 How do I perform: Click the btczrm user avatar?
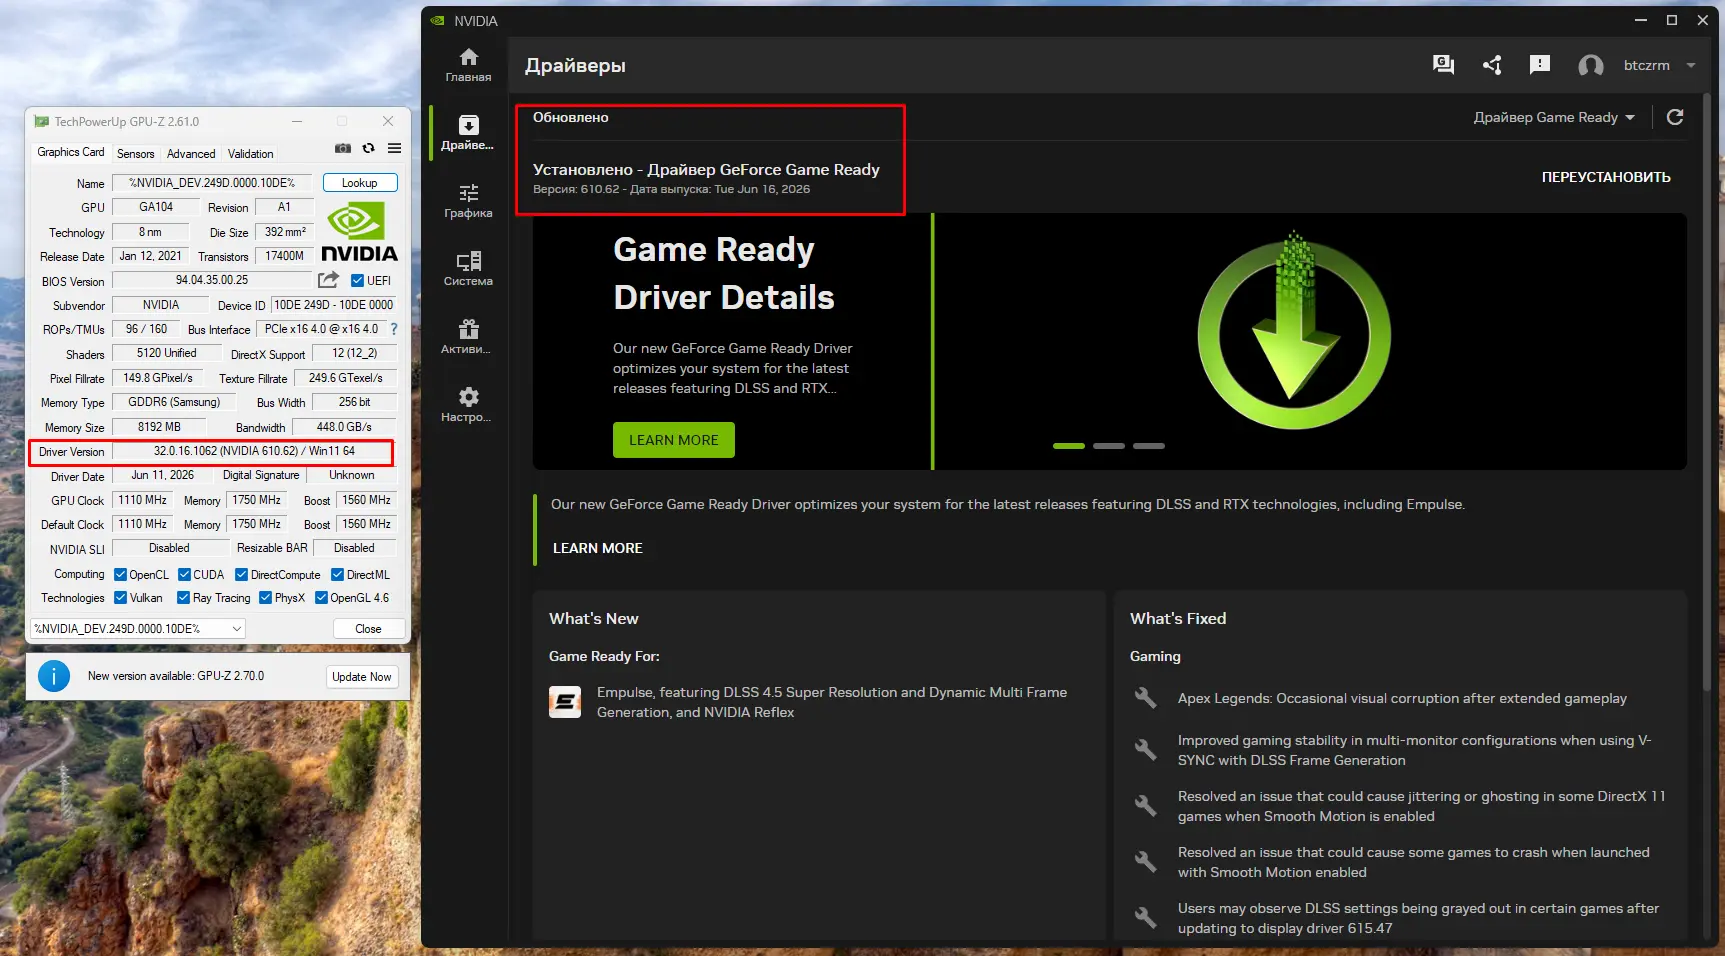click(1590, 66)
